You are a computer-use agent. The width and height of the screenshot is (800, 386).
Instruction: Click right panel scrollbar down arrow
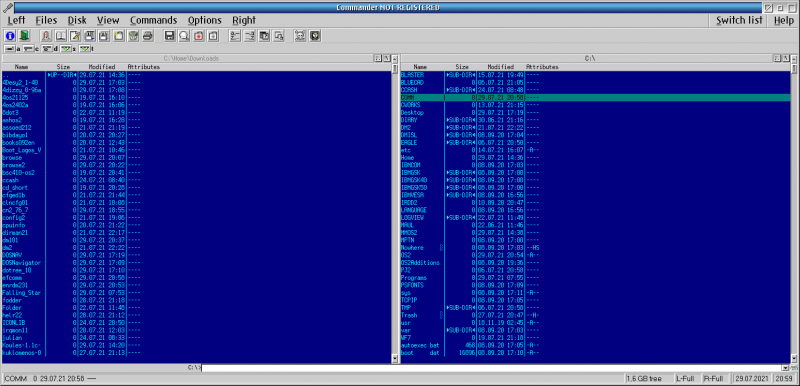[794, 359]
